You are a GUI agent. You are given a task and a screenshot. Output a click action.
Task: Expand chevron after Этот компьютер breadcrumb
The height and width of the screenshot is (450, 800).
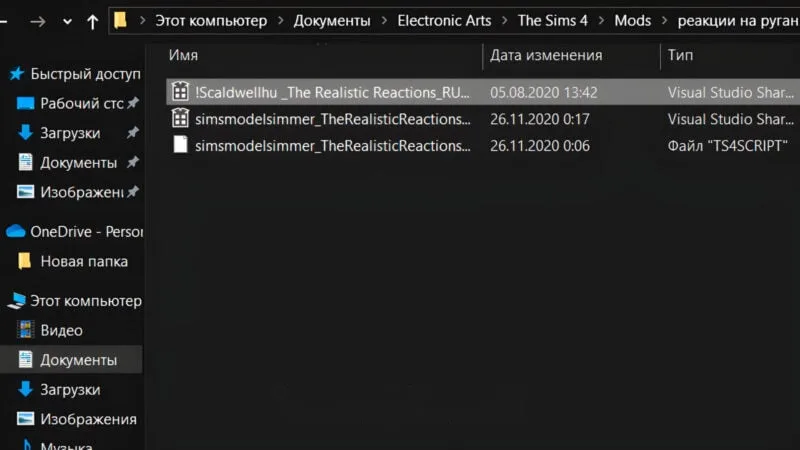click(x=281, y=21)
